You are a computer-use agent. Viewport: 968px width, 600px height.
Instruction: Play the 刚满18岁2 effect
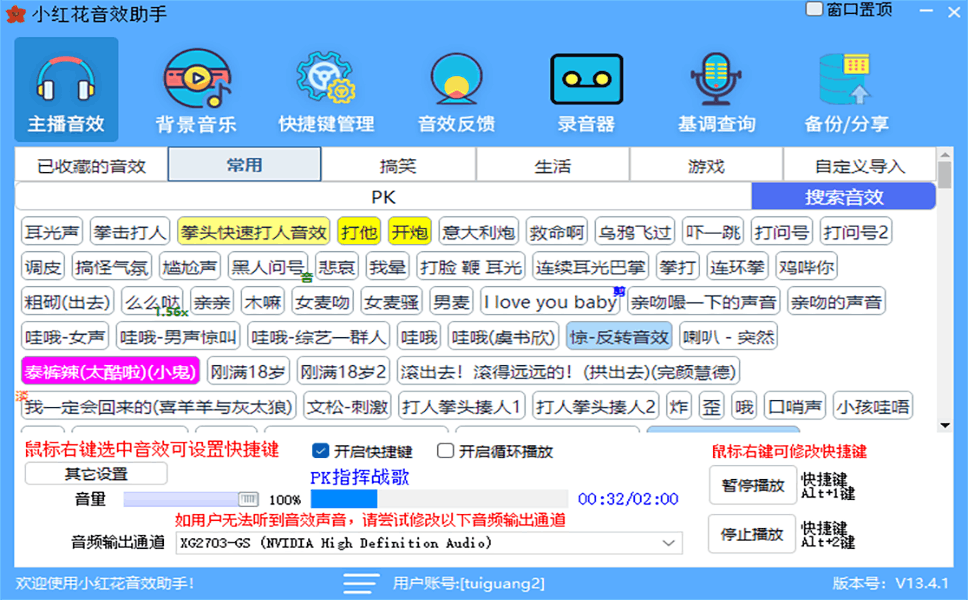(x=343, y=372)
